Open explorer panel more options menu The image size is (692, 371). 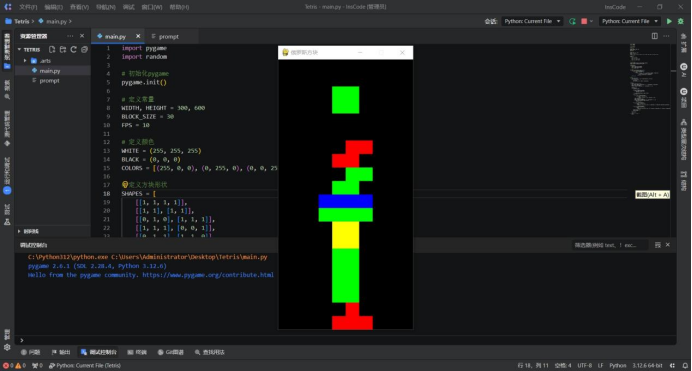pos(70,36)
